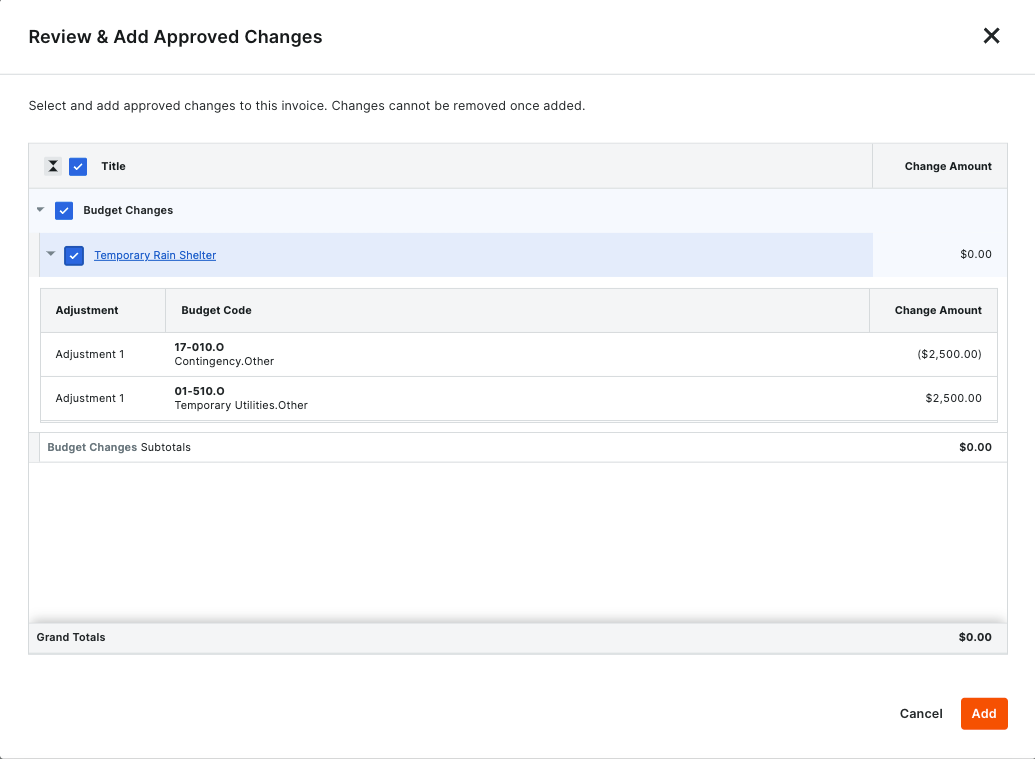Collapse the Temporary Rain Shelter row arrow
This screenshot has height=759, width=1035.
point(51,254)
